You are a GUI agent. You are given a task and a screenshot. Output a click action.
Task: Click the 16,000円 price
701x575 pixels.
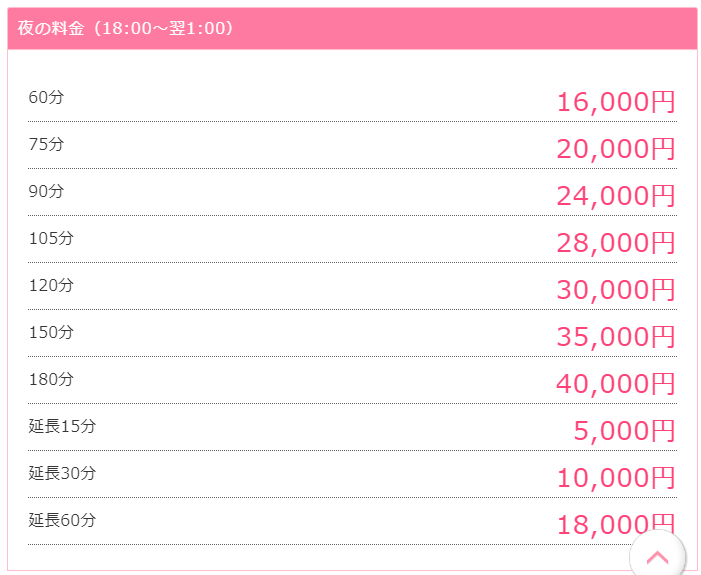[616, 102]
